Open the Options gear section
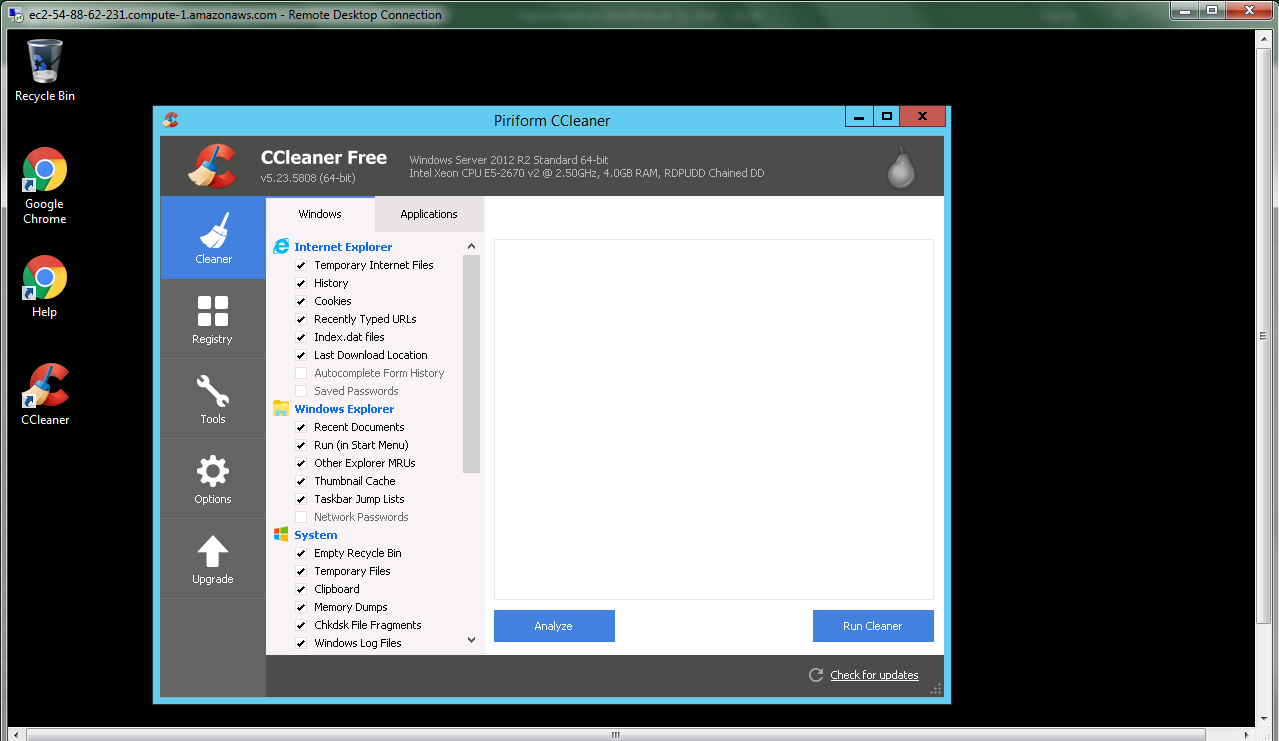 [x=213, y=479]
